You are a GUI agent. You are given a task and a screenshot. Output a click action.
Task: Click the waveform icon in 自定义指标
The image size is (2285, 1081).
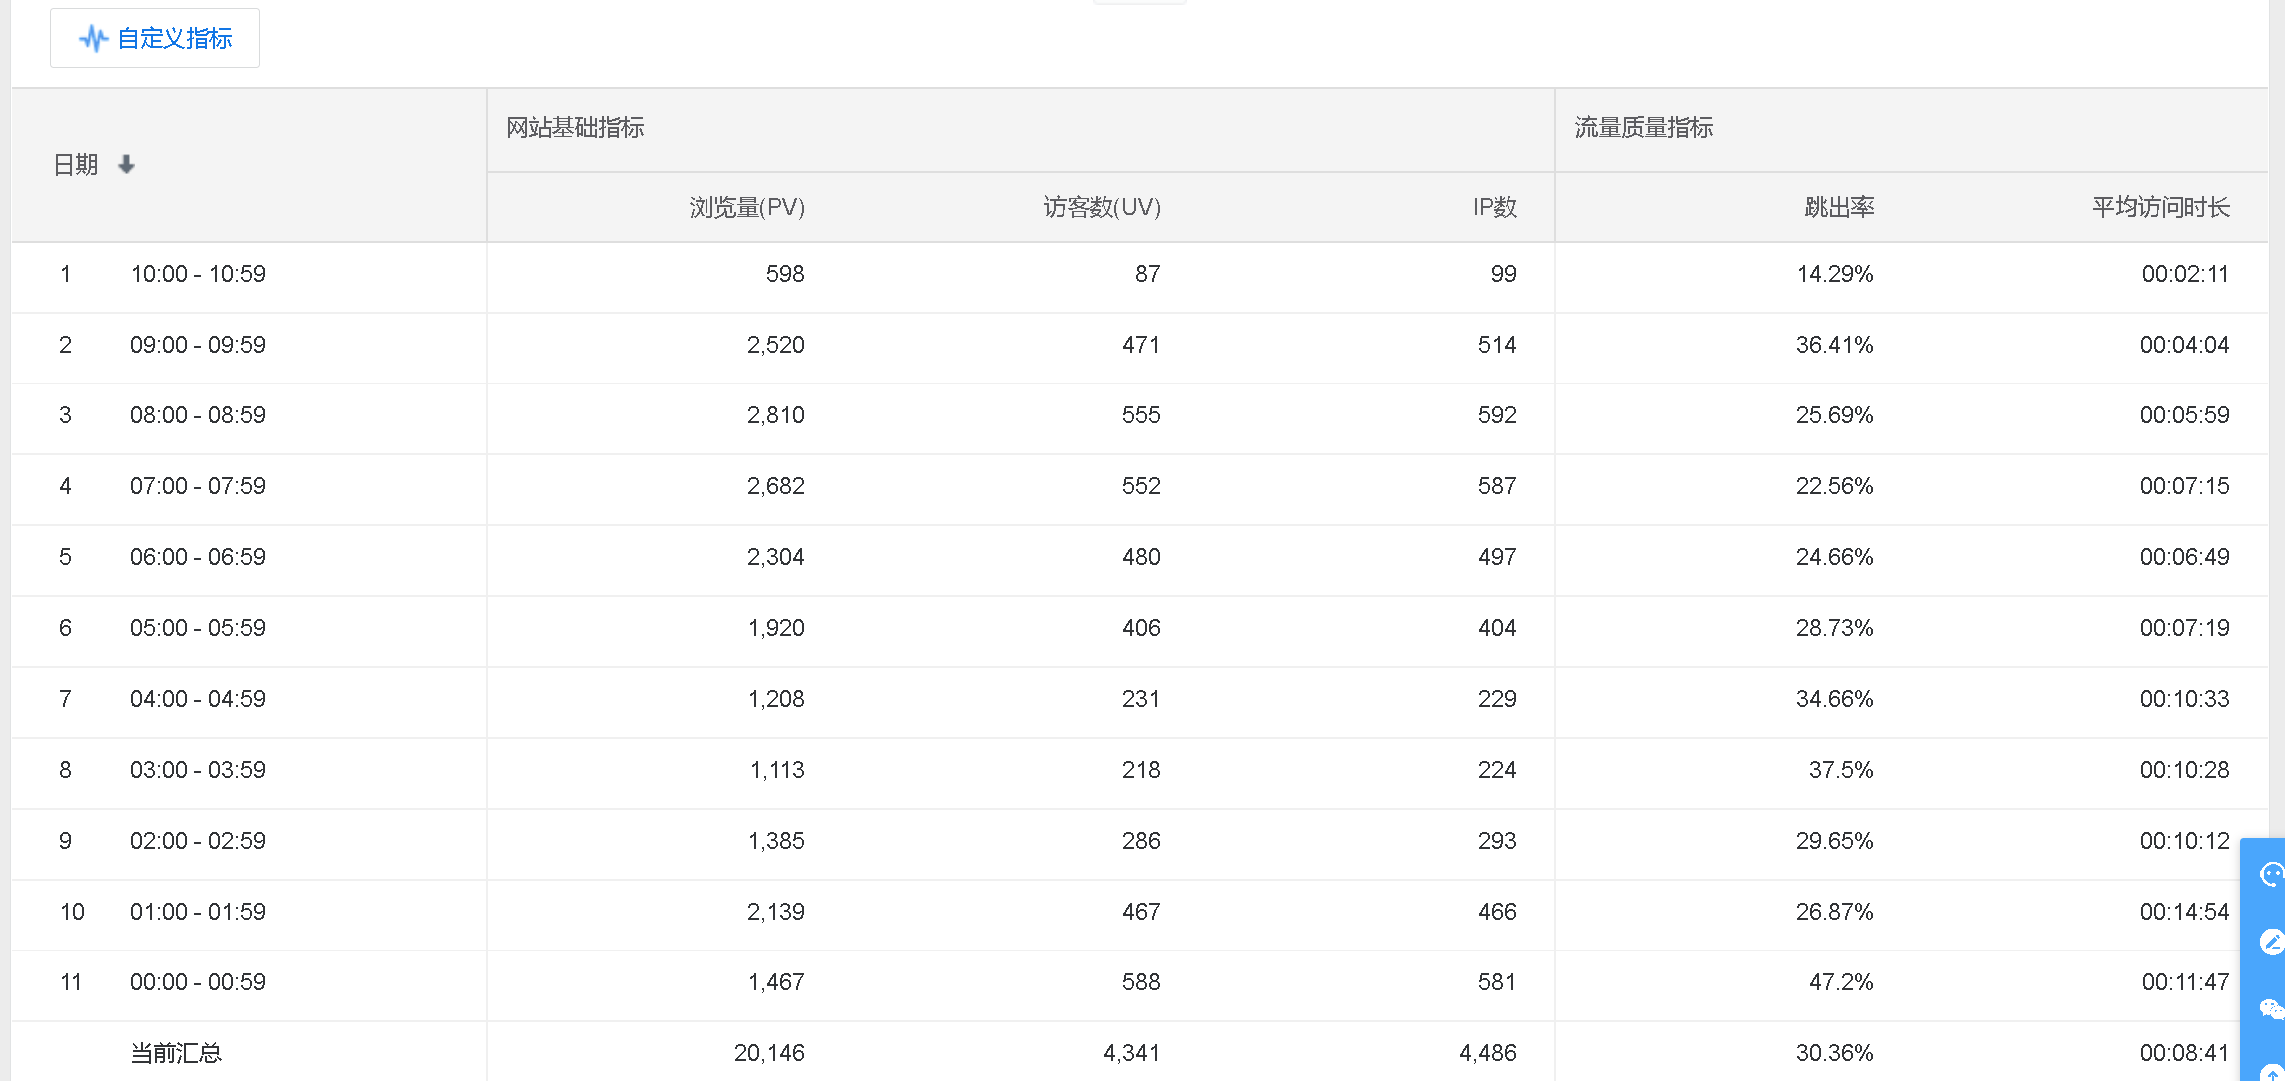pyautogui.click(x=93, y=39)
